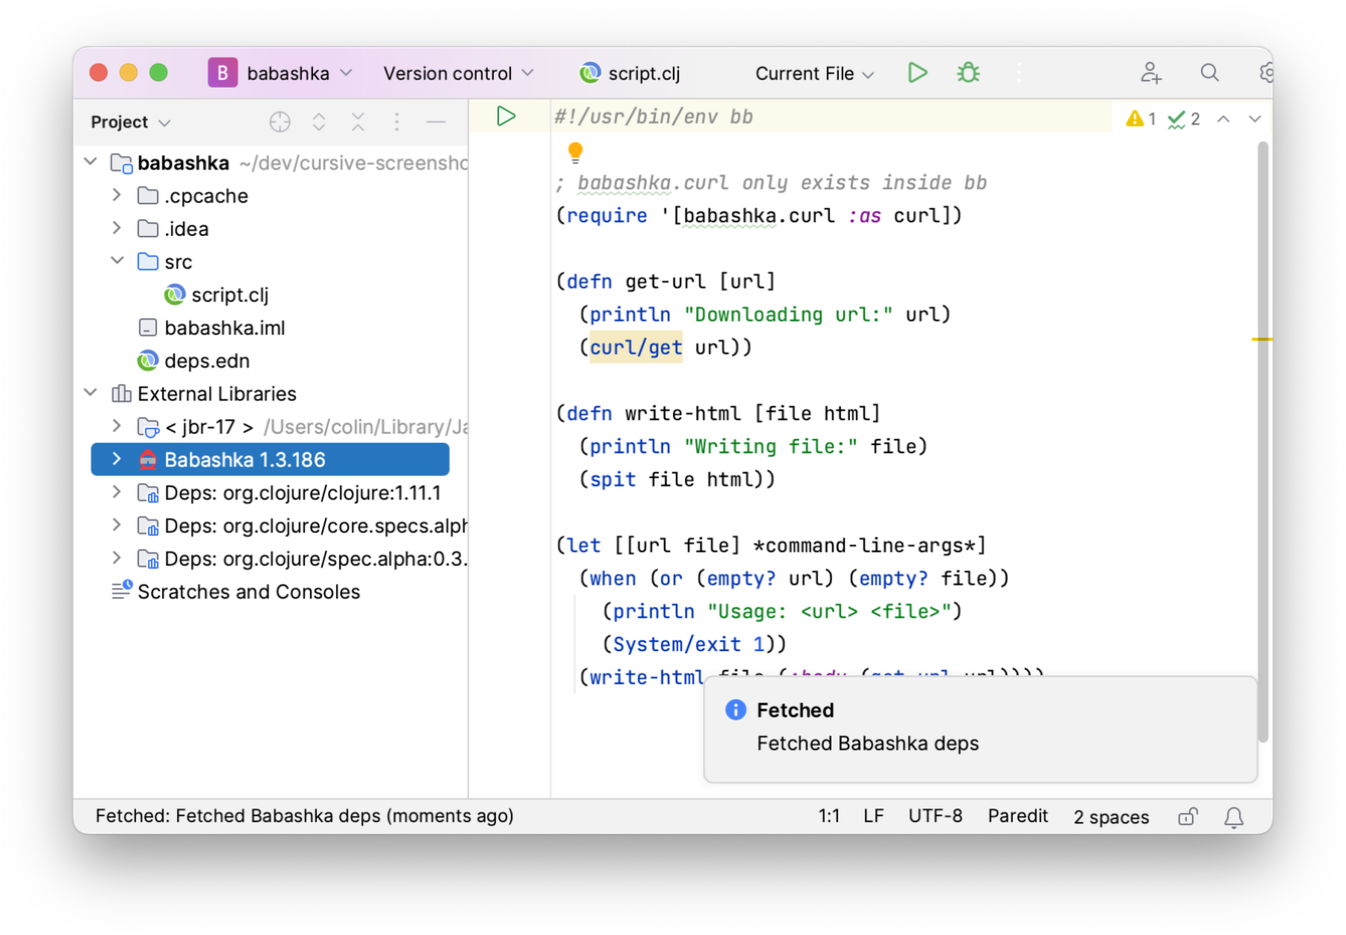
Task: Open the Current File run configuration dropdown
Action: 814,73
